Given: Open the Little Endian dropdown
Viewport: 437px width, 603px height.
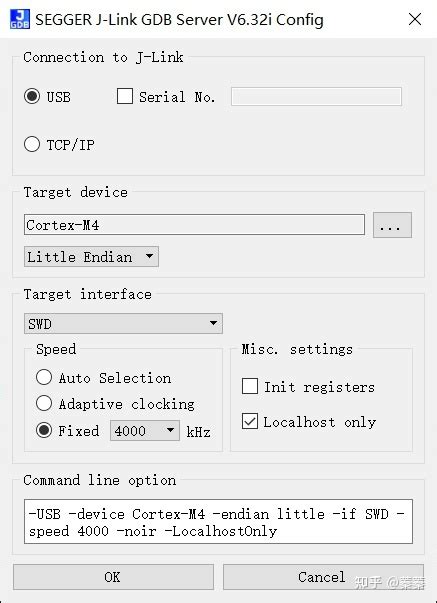Looking at the screenshot, I should [91, 257].
